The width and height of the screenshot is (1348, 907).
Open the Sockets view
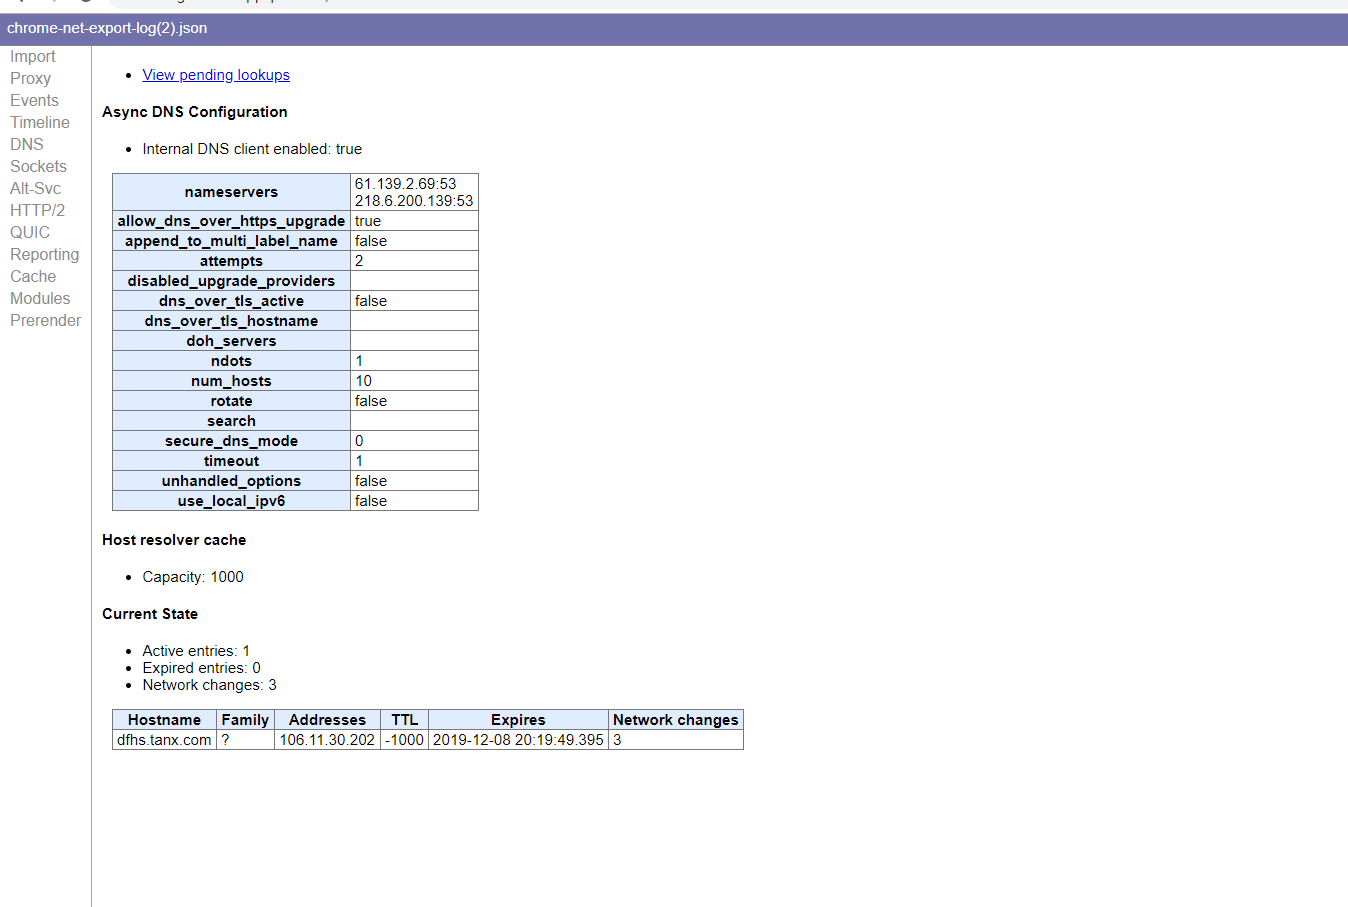38,167
